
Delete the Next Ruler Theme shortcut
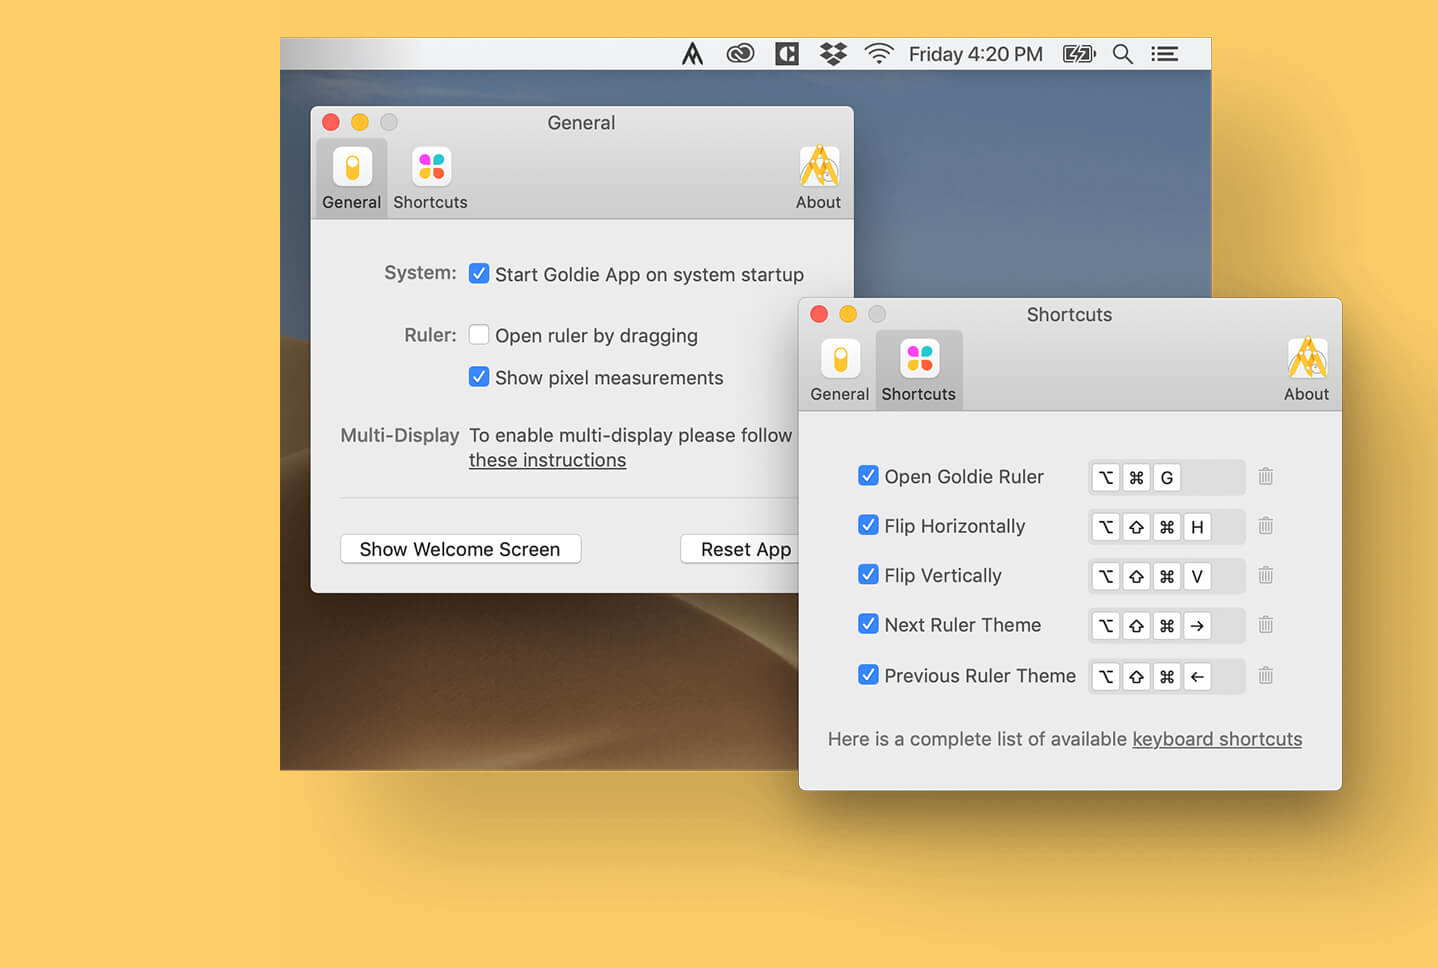[x=1266, y=625]
